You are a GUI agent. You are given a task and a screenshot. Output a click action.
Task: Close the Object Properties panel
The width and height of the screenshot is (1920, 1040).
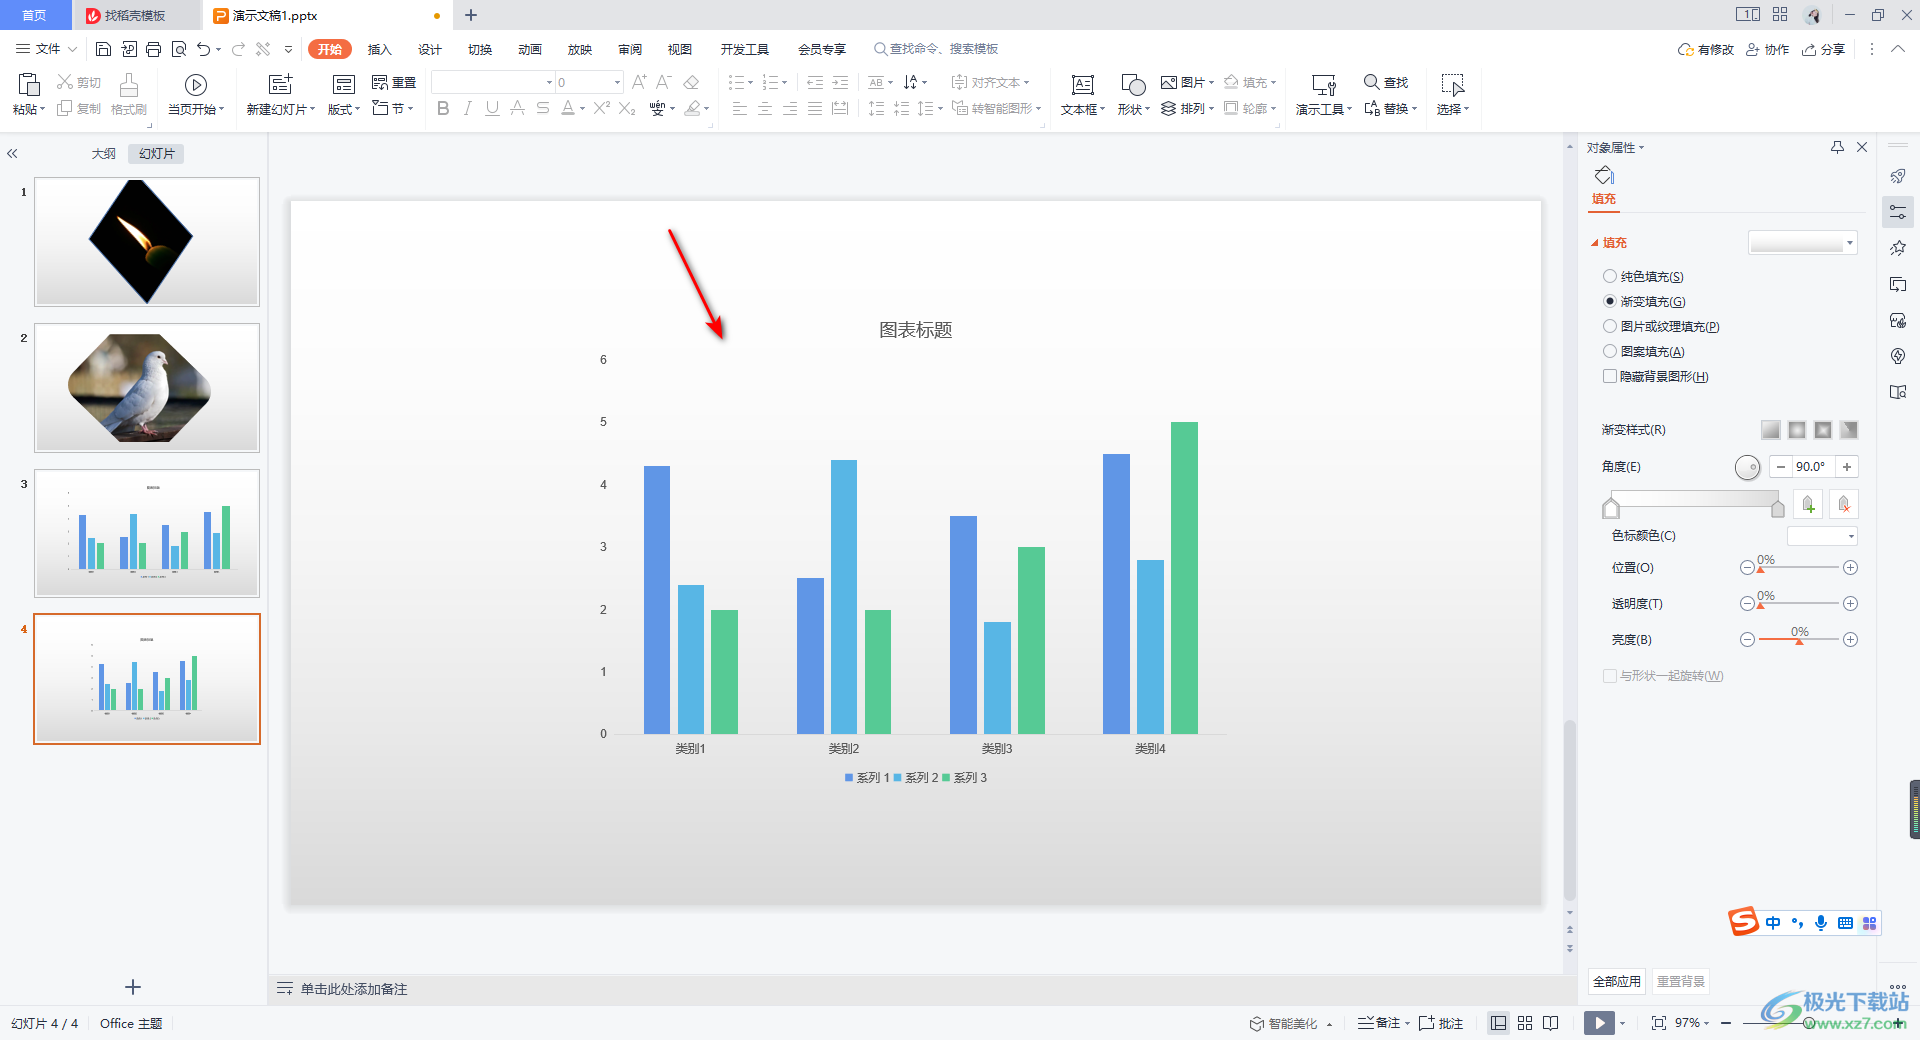pyautogui.click(x=1862, y=147)
